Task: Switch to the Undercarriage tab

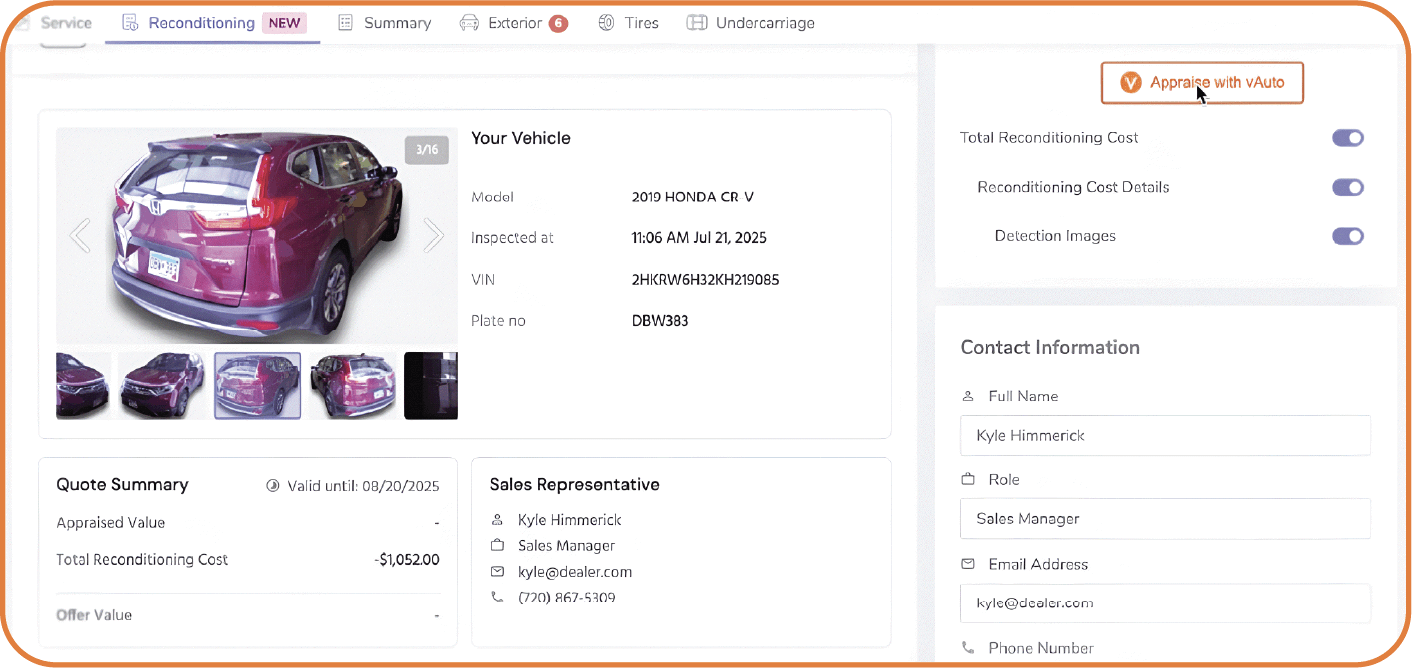Action: pyautogui.click(x=764, y=23)
